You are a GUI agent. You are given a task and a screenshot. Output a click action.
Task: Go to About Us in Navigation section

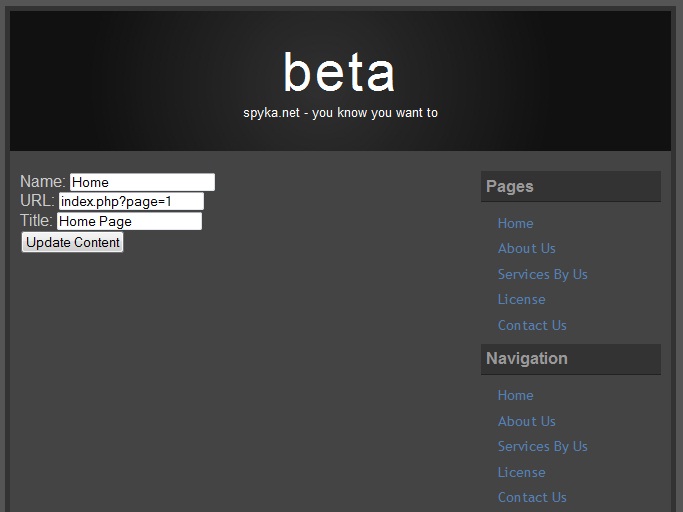[x=527, y=421]
